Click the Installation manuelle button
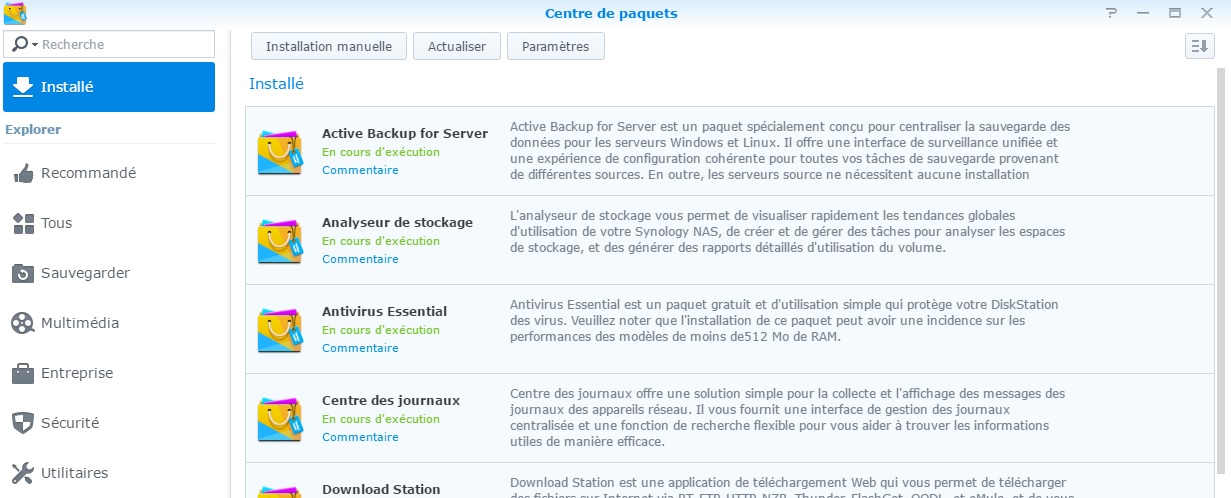The image size is (1231, 498). [329, 46]
